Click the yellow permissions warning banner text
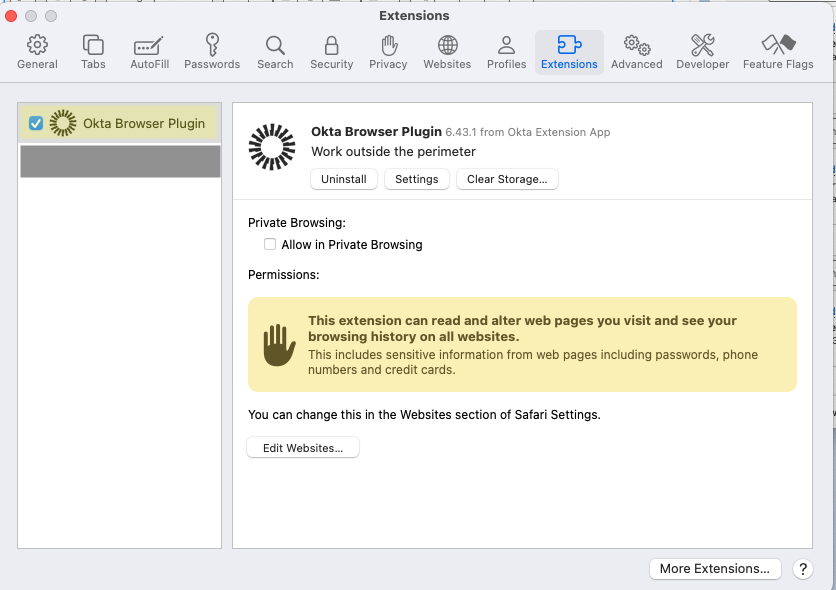Image resolution: width=836 pixels, height=590 pixels. pyautogui.click(x=533, y=344)
